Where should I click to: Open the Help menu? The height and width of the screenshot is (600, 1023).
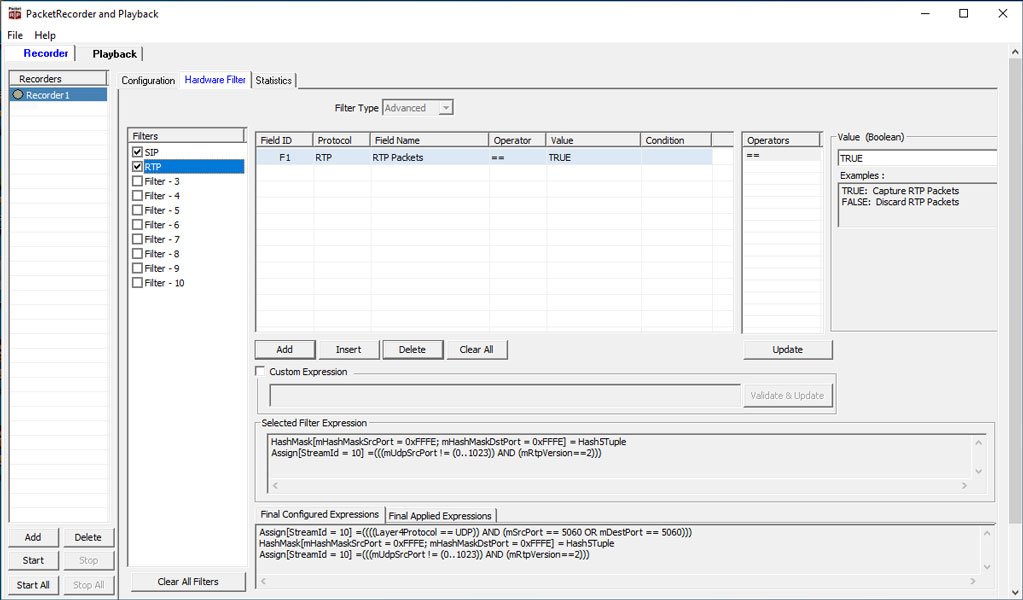click(x=45, y=35)
